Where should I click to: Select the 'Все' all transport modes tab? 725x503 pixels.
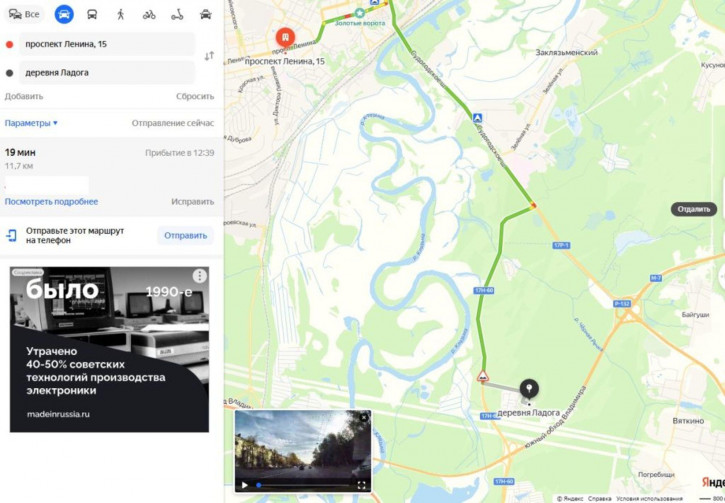click(25, 14)
